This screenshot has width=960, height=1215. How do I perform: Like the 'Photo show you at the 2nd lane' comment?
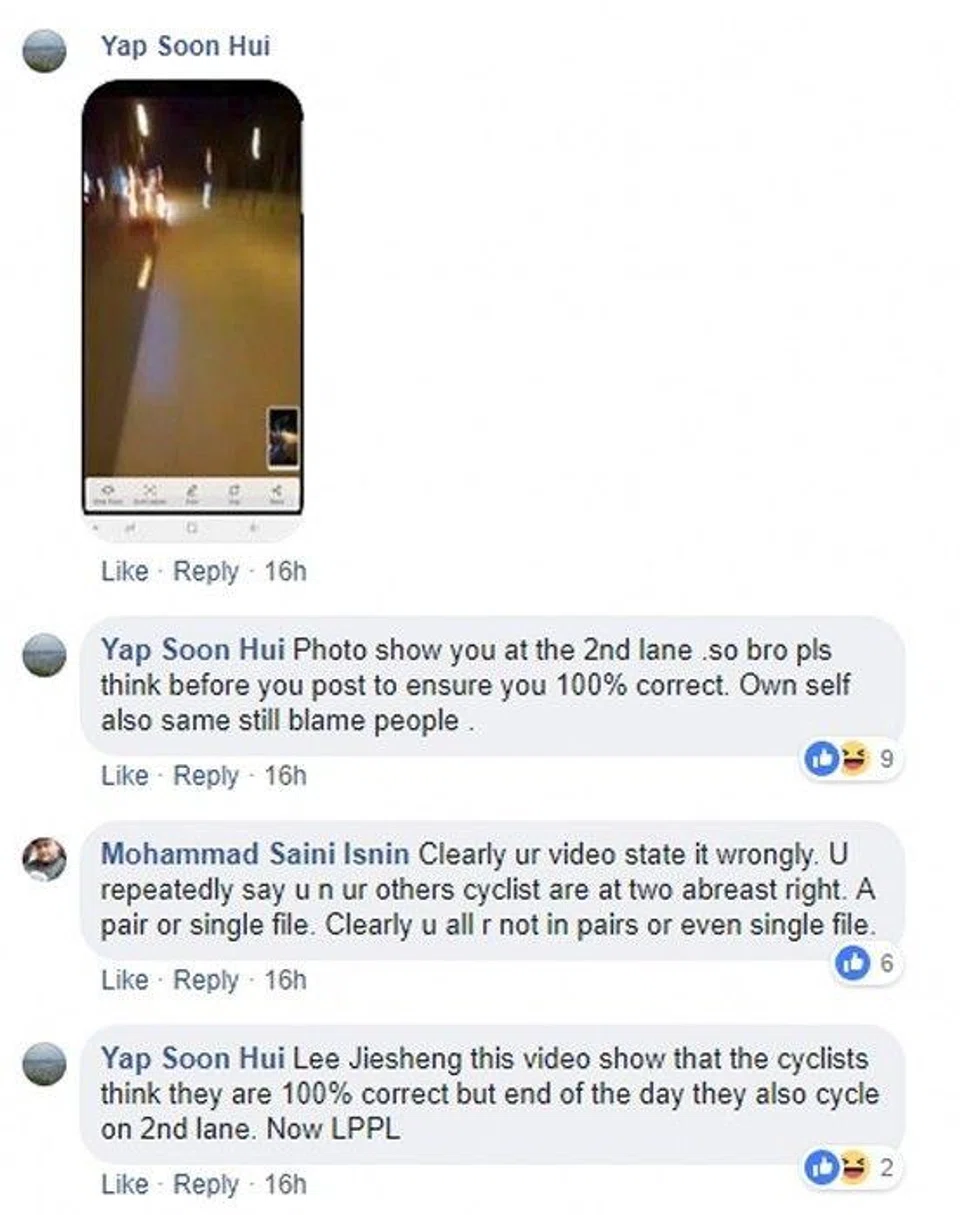(x=125, y=776)
